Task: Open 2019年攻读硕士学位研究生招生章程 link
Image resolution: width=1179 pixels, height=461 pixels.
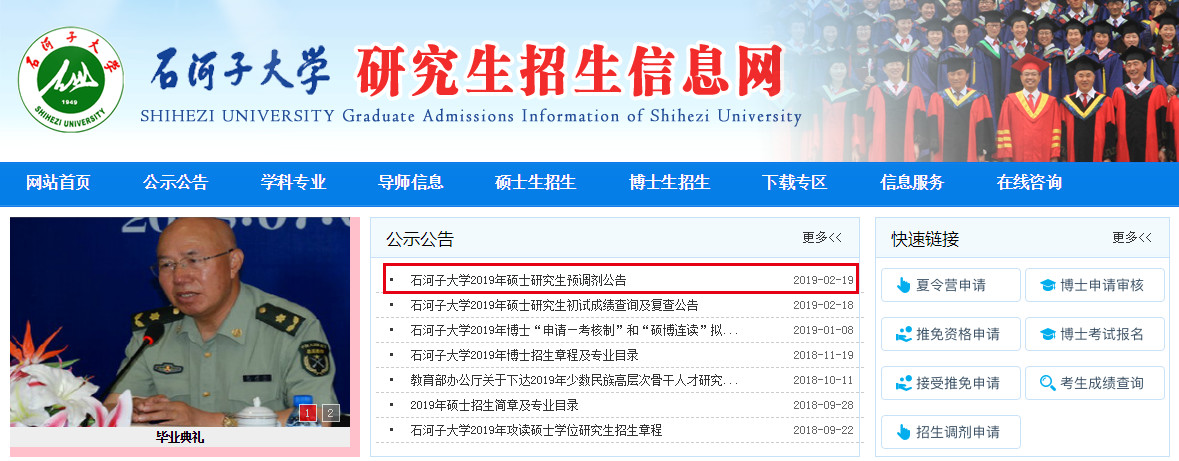Action: click(x=536, y=430)
